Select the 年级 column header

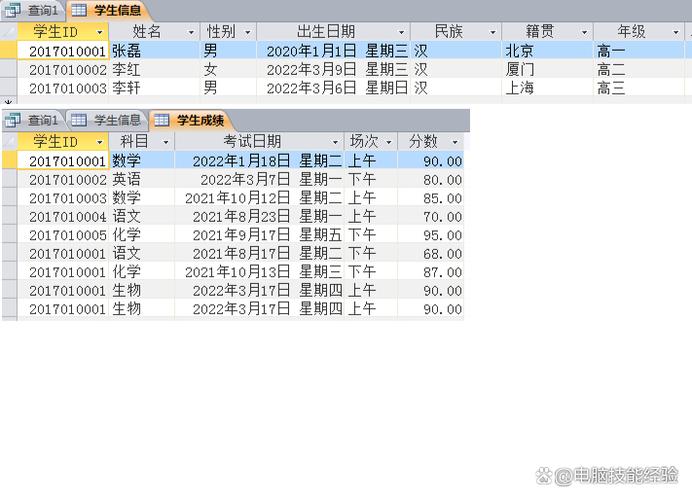click(639, 31)
